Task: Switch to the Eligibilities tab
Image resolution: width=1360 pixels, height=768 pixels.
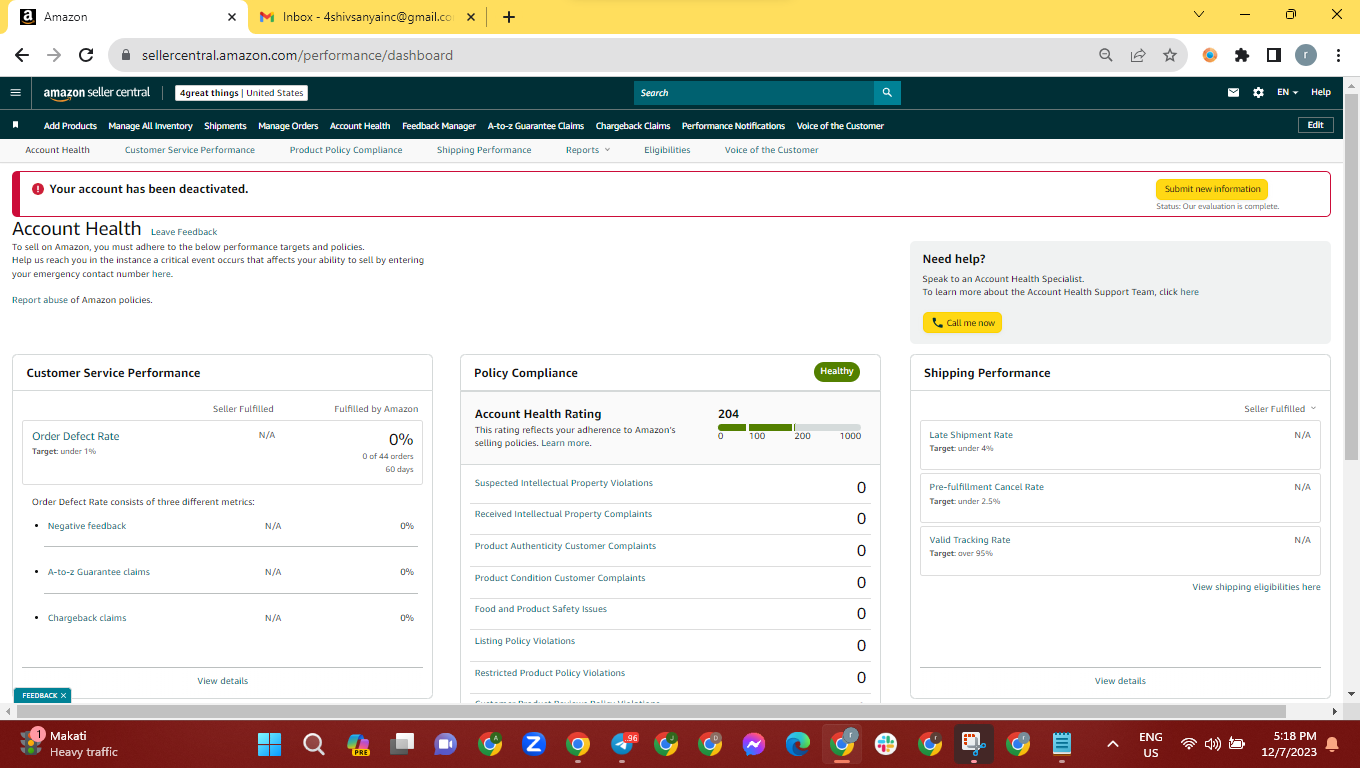Action: (x=667, y=150)
